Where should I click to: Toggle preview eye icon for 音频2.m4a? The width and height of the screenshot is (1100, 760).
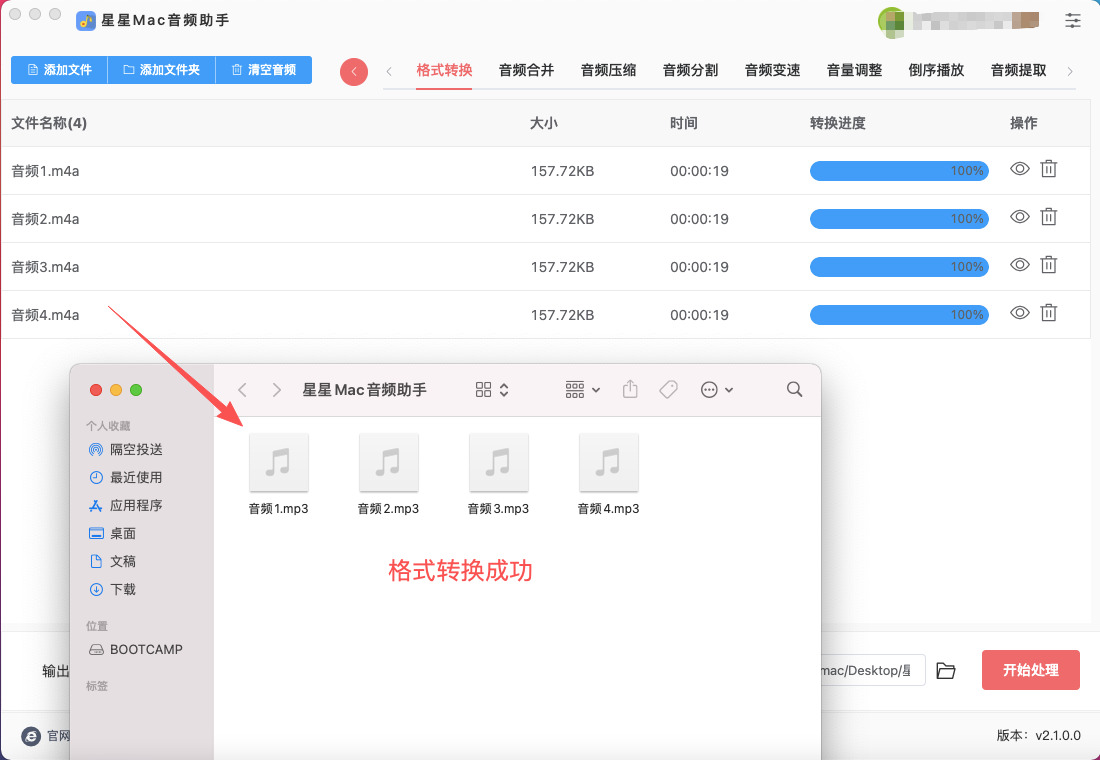[1019, 217]
